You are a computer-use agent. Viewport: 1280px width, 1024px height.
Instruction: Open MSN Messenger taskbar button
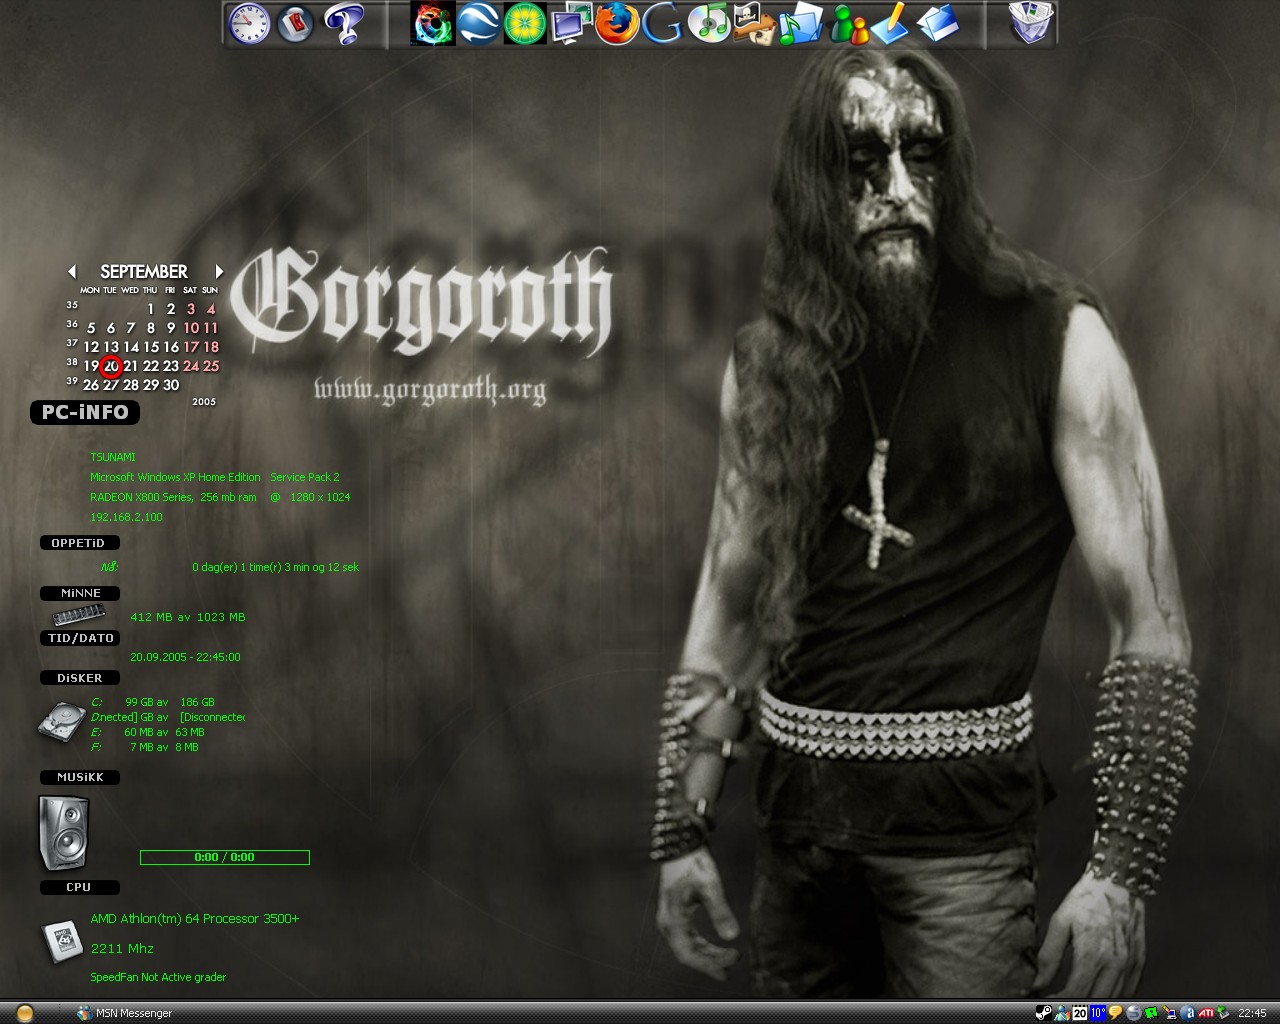tap(125, 1013)
